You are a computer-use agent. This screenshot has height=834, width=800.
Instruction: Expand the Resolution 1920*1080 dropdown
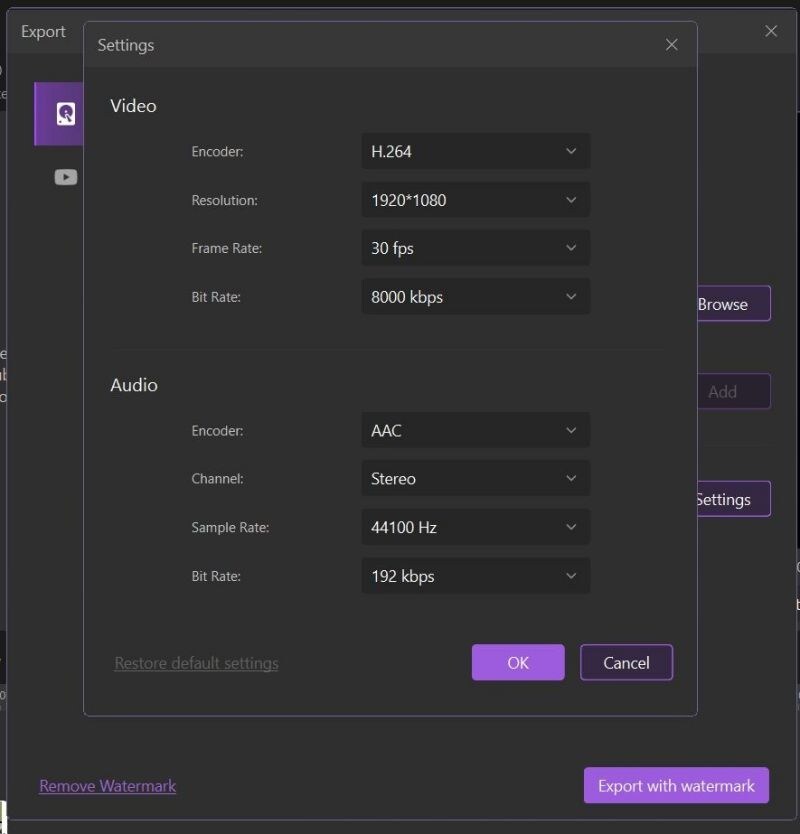pyautogui.click(x=475, y=200)
